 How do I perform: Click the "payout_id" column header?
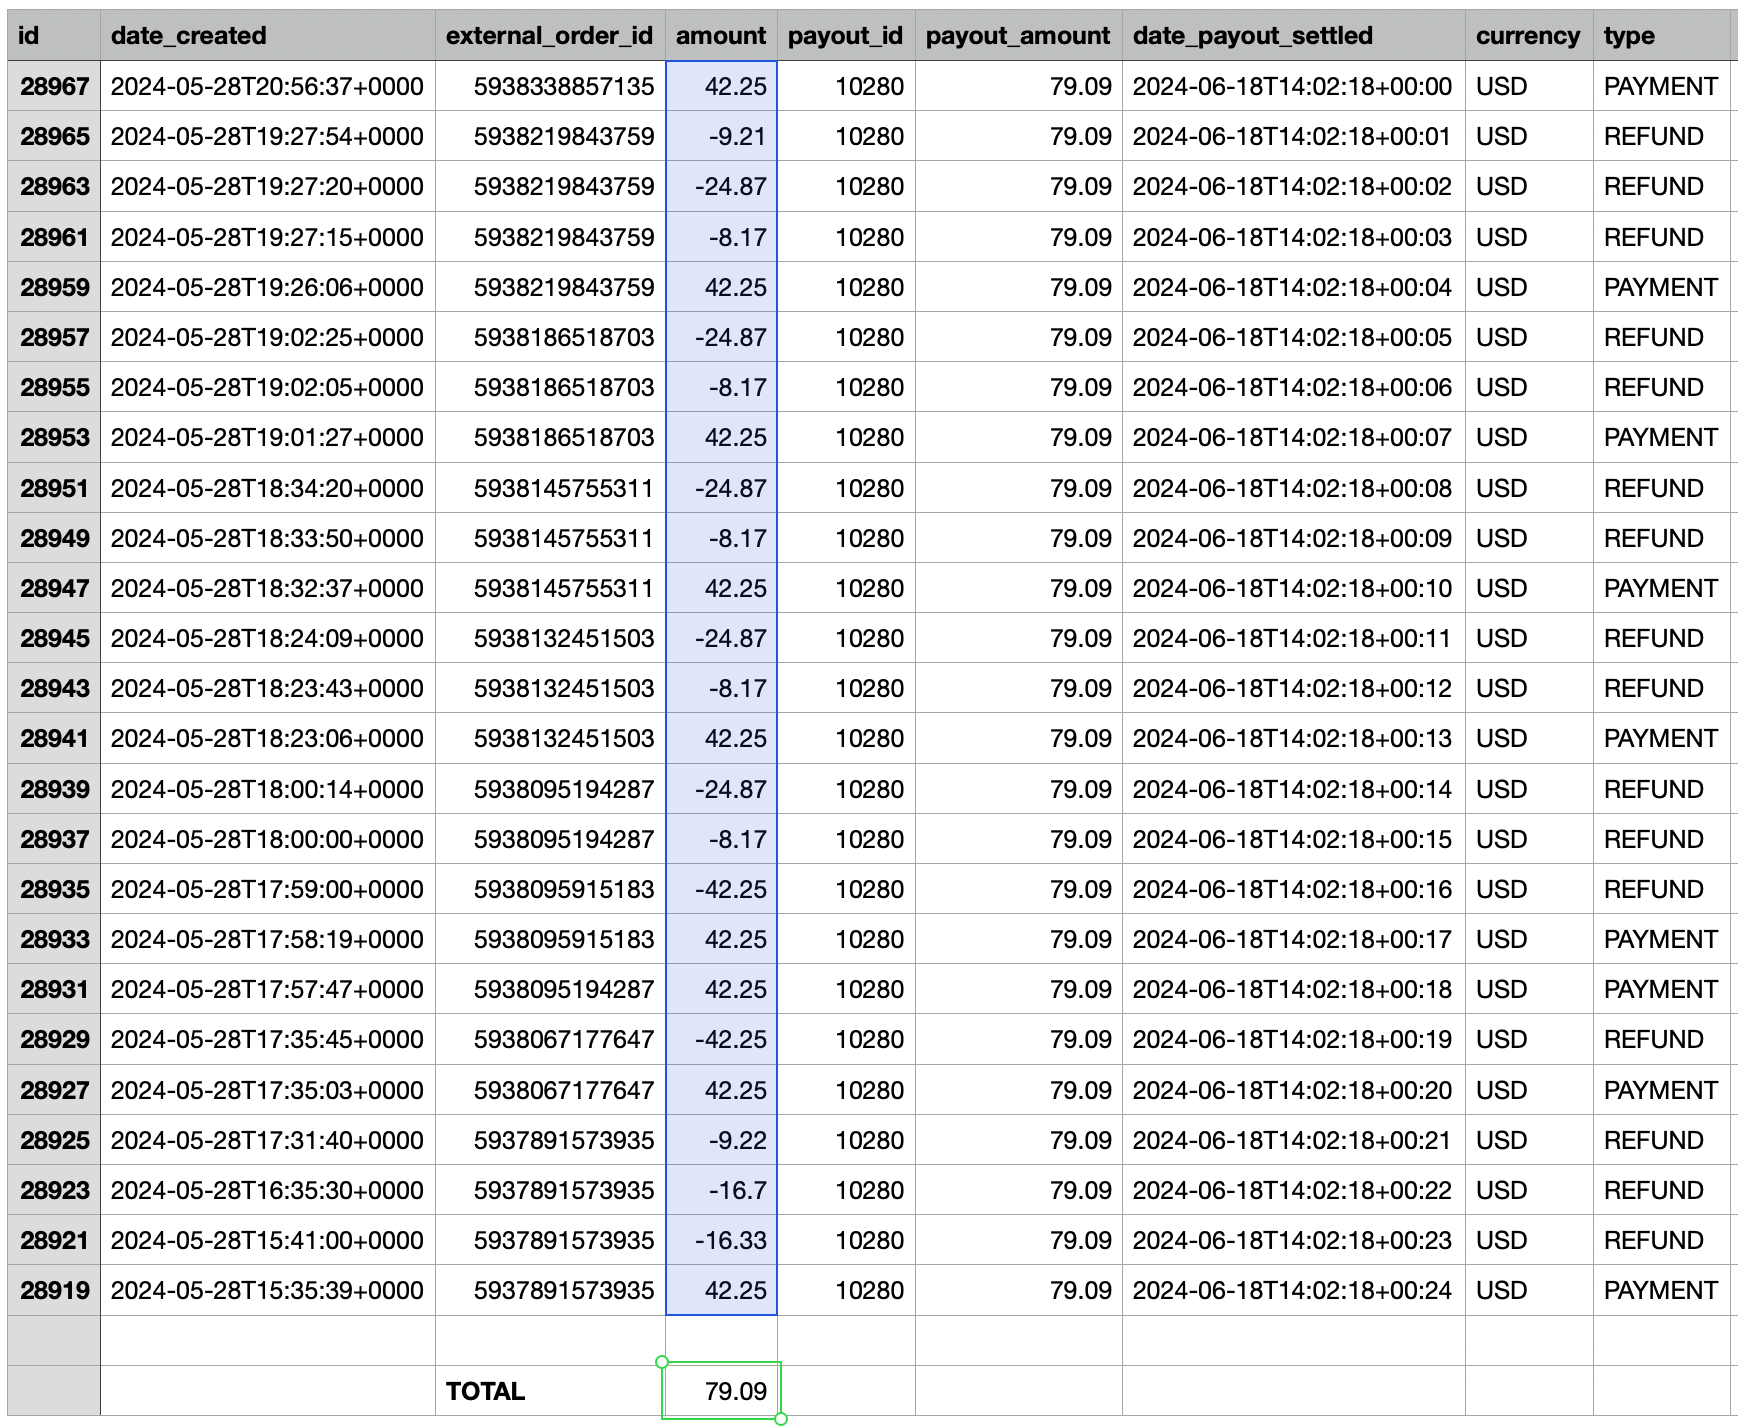pyautogui.click(x=845, y=36)
